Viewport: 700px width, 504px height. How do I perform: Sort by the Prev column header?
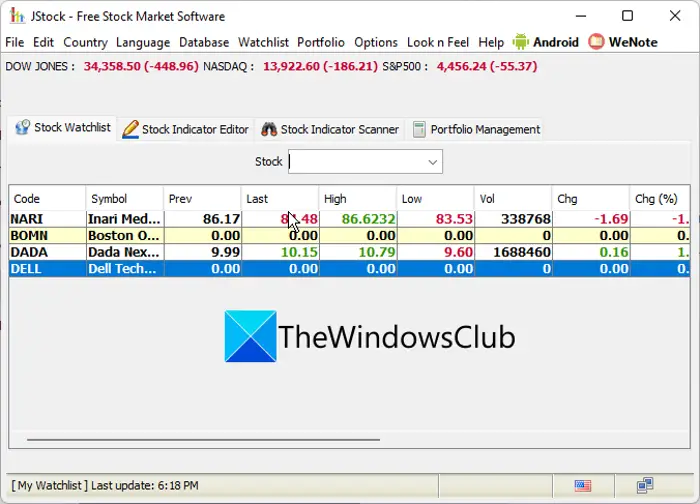[x=202, y=199]
